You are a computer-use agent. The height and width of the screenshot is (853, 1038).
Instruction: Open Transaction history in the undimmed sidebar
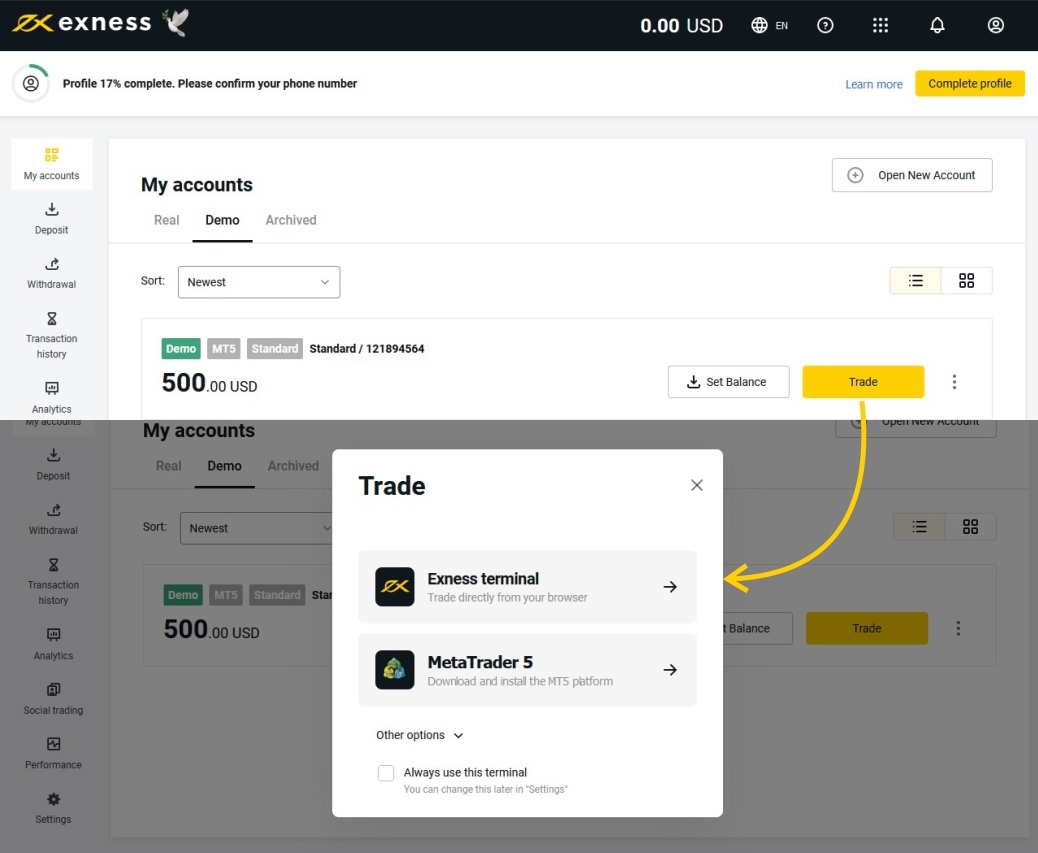[x=52, y=336]
